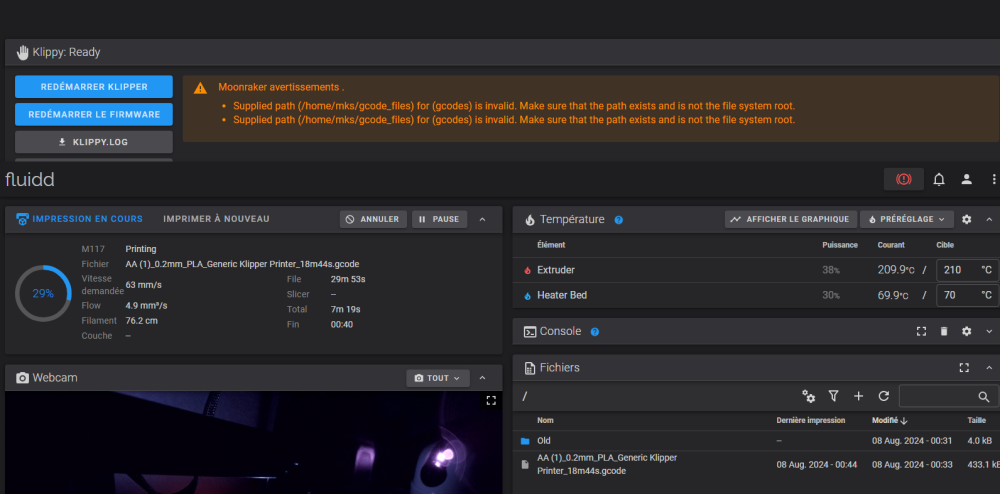
Task: Select the AA (1) gcode file row
Action: point(756,465)
